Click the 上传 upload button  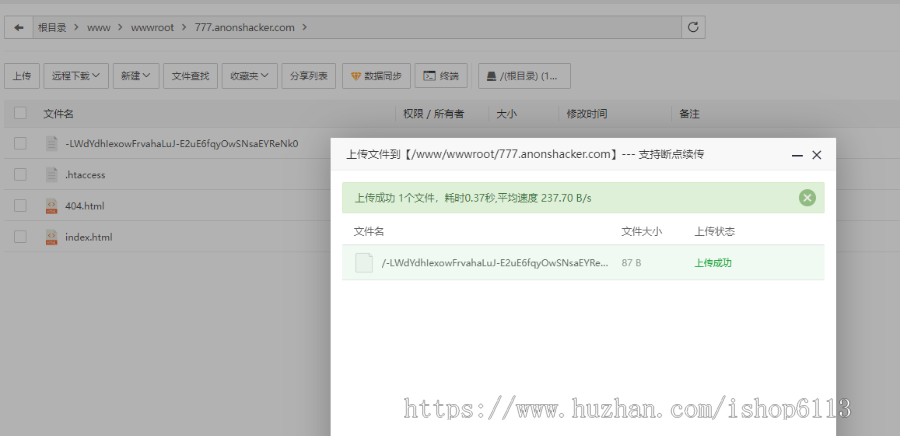[22, 76]
